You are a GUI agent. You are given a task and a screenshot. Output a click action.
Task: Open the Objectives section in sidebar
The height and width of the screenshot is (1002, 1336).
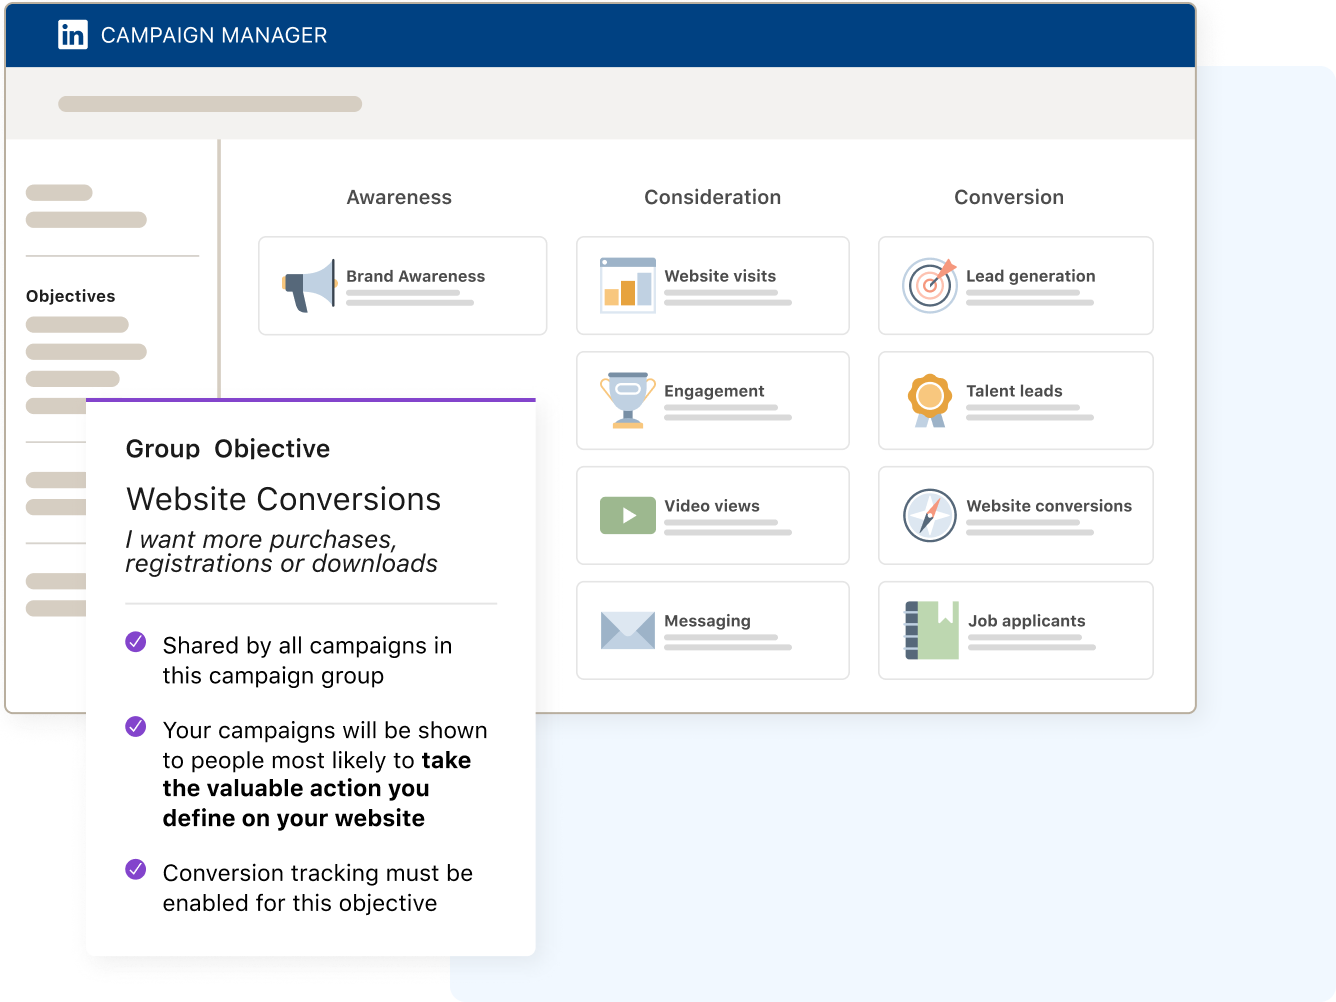point(71,296)
